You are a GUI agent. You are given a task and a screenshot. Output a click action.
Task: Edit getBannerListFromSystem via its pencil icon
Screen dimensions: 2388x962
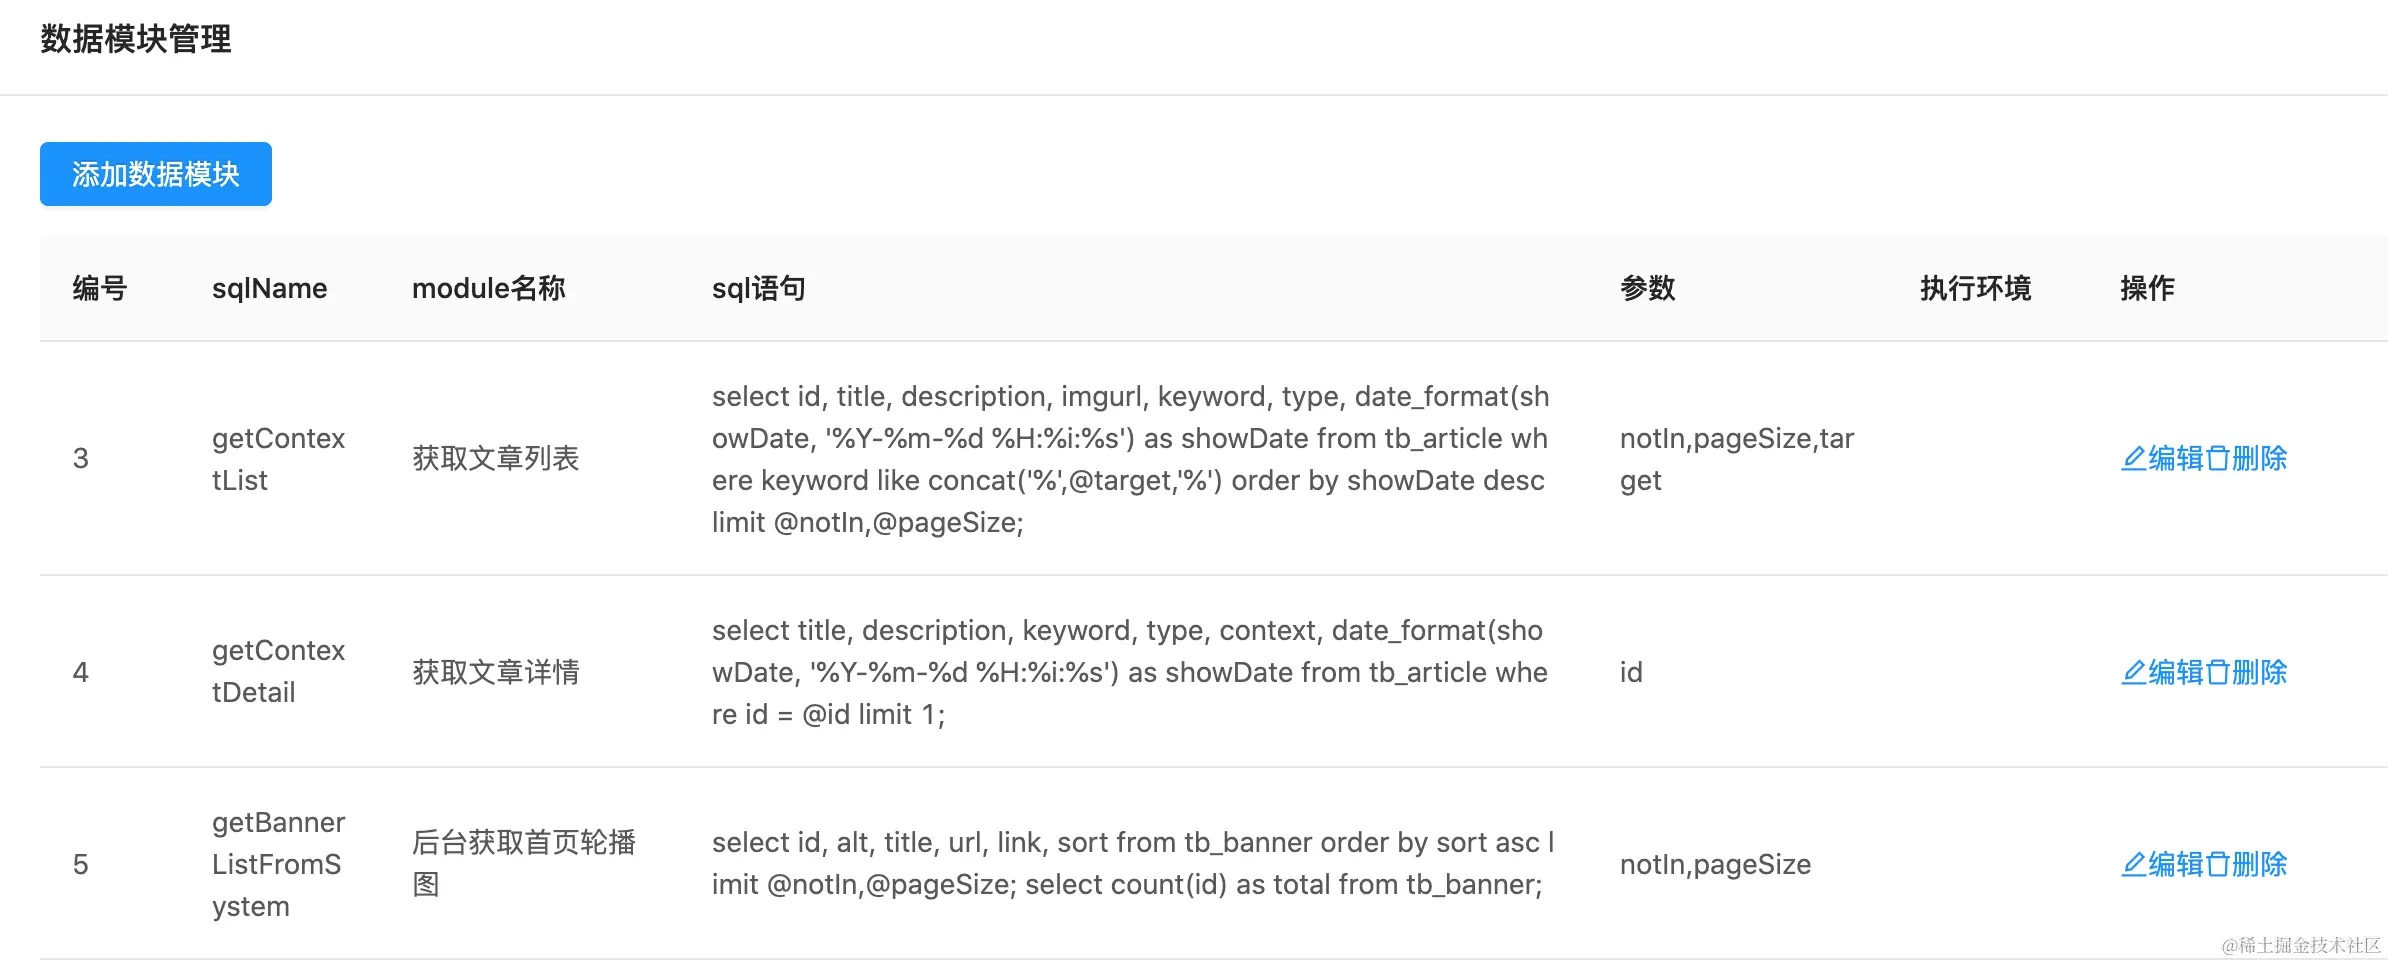pyautogui.click(x=2134, y=865)
